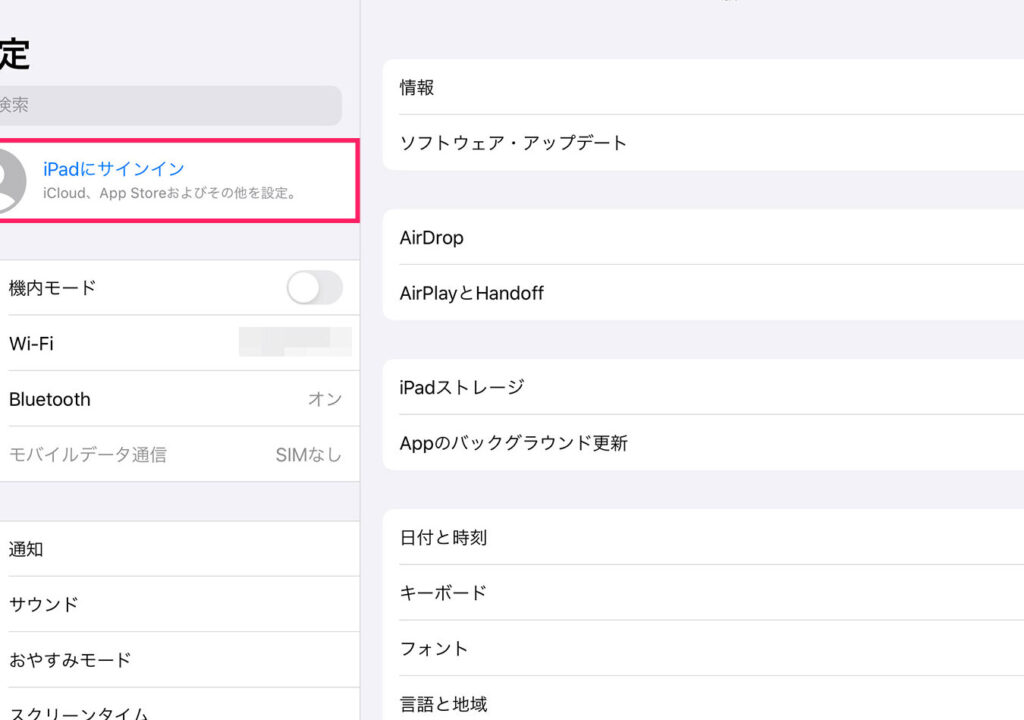Open AirPlayとHandoff settings

click(x=700, y=293)
